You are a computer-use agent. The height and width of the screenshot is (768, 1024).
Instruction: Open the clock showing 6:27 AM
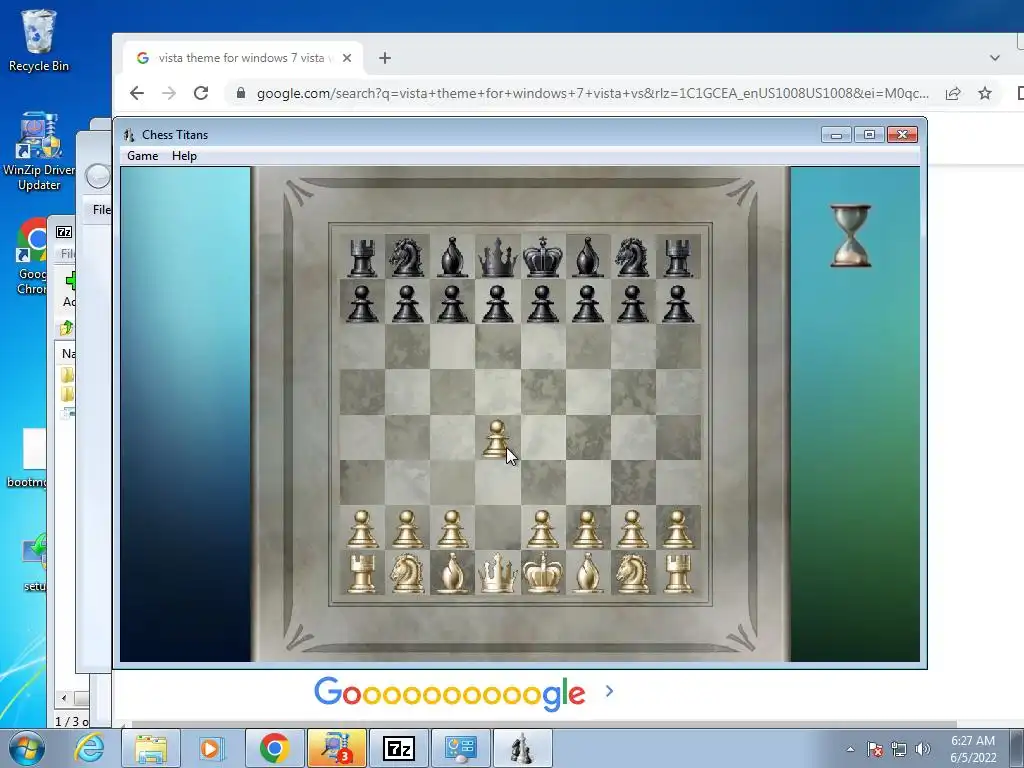[x=973, y=749]
